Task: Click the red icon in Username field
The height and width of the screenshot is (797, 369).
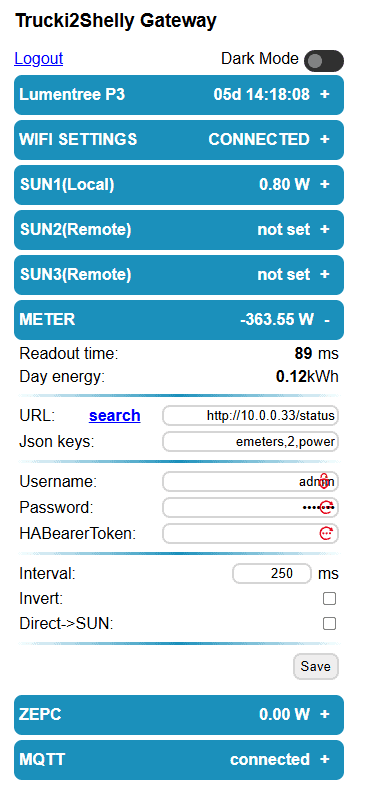Action: point(325,480)
